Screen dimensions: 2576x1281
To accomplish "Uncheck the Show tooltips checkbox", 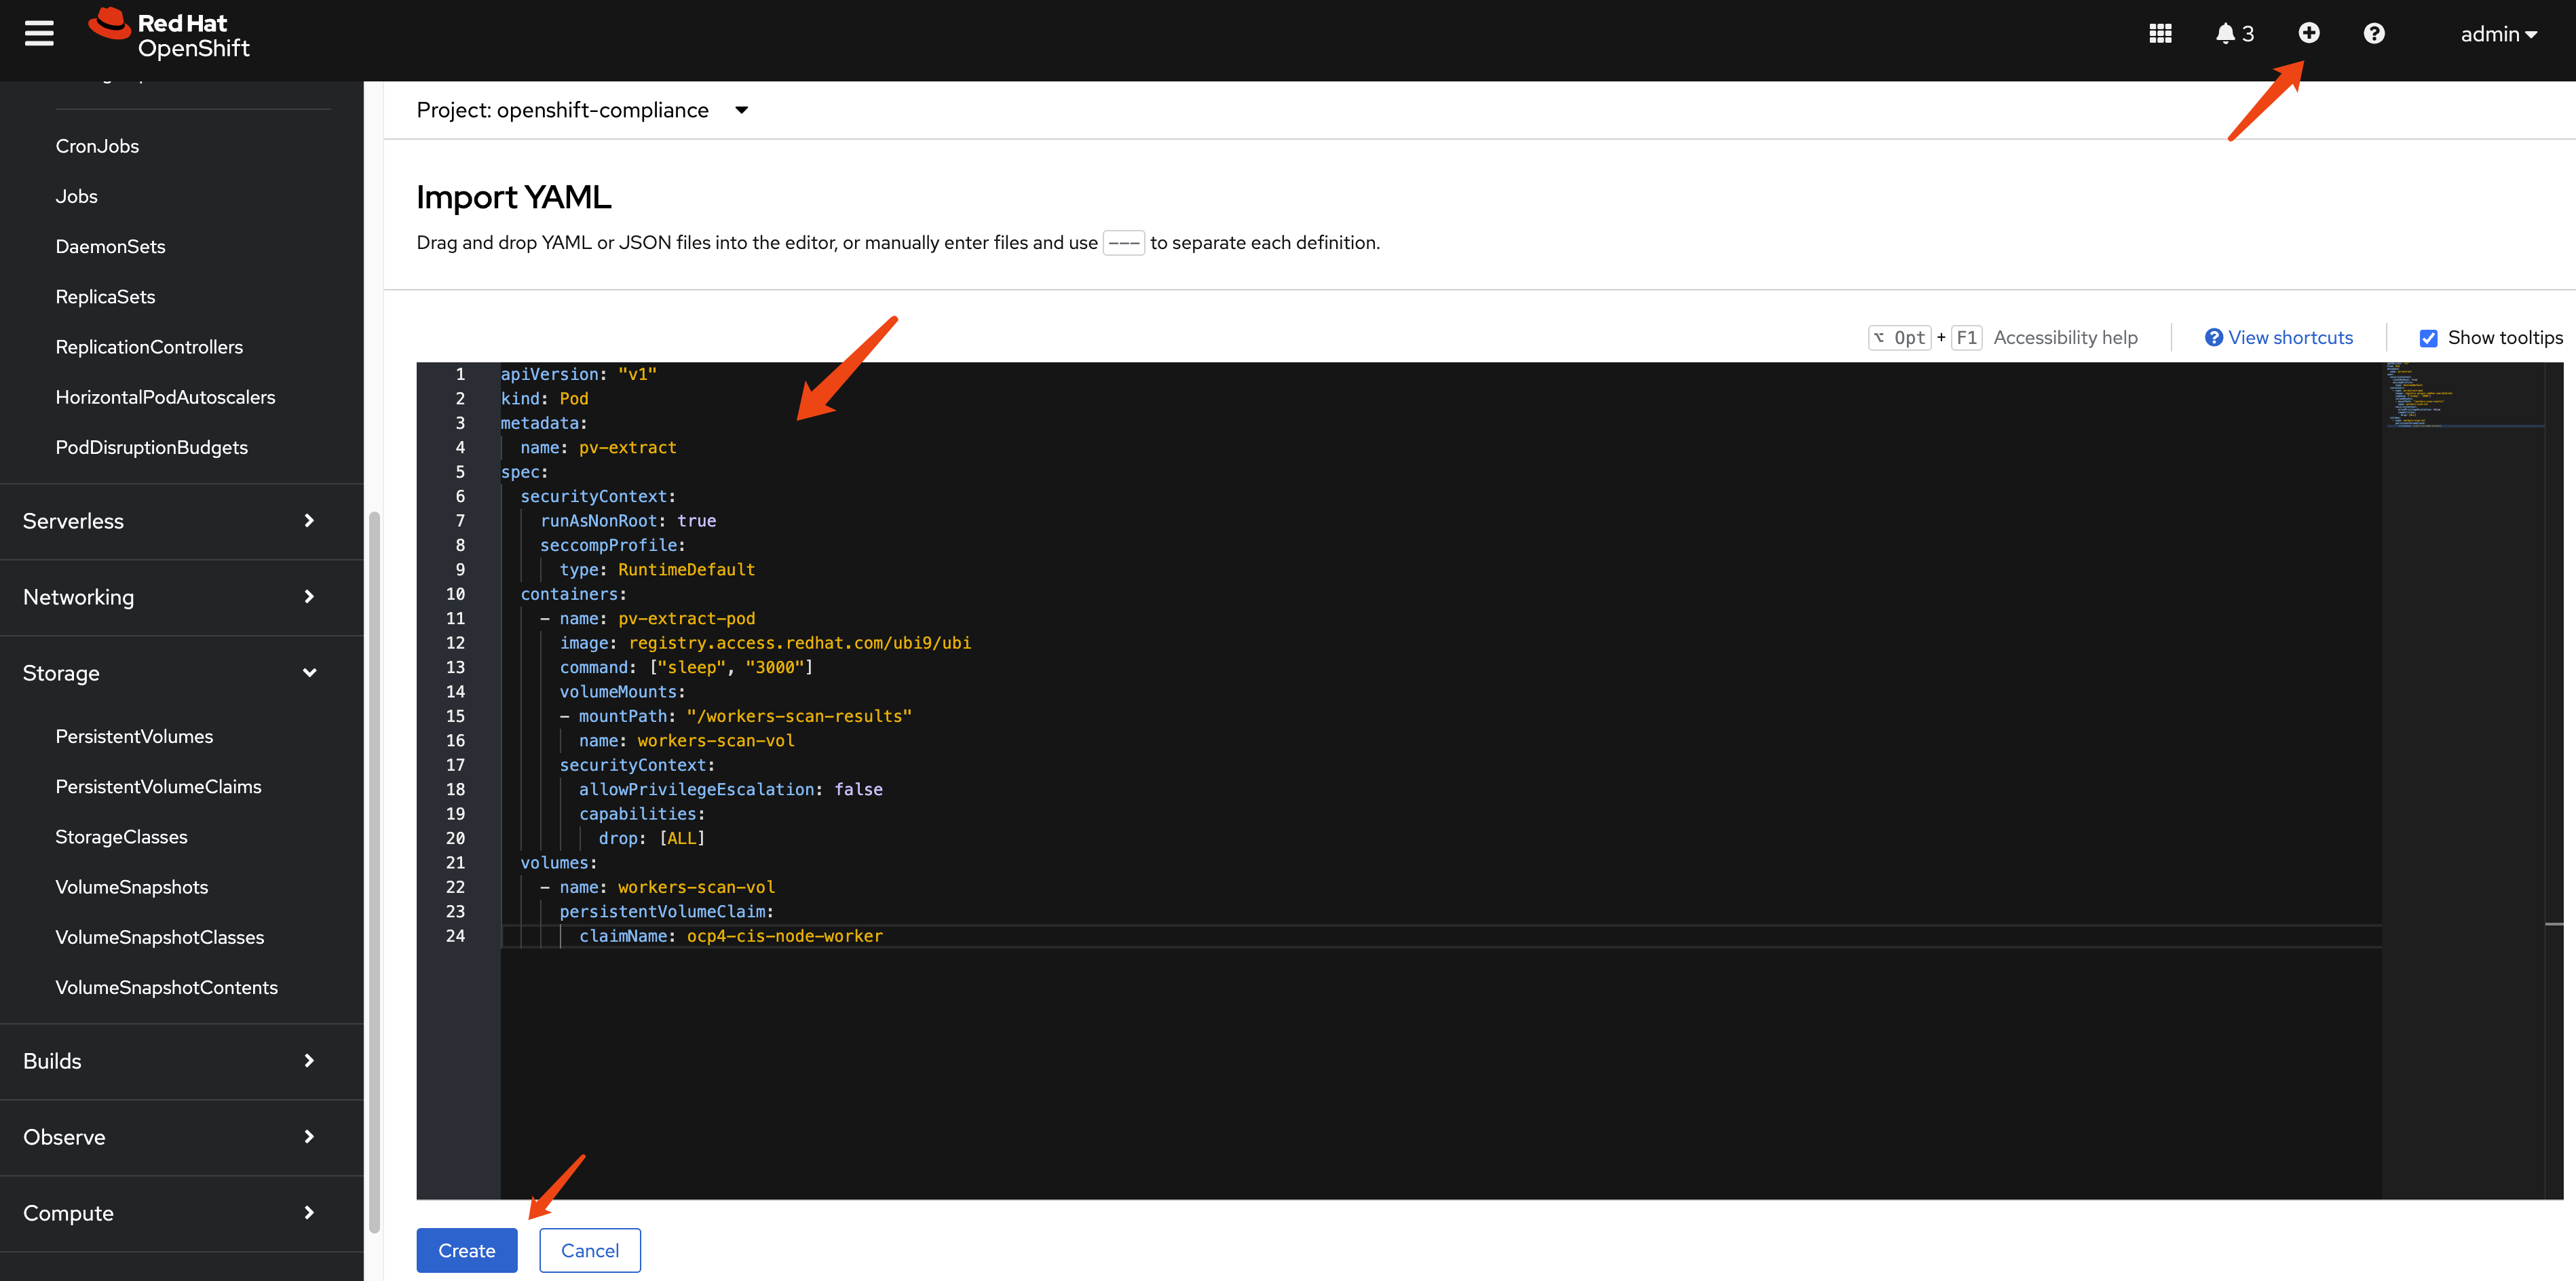I will (2429, 338).
